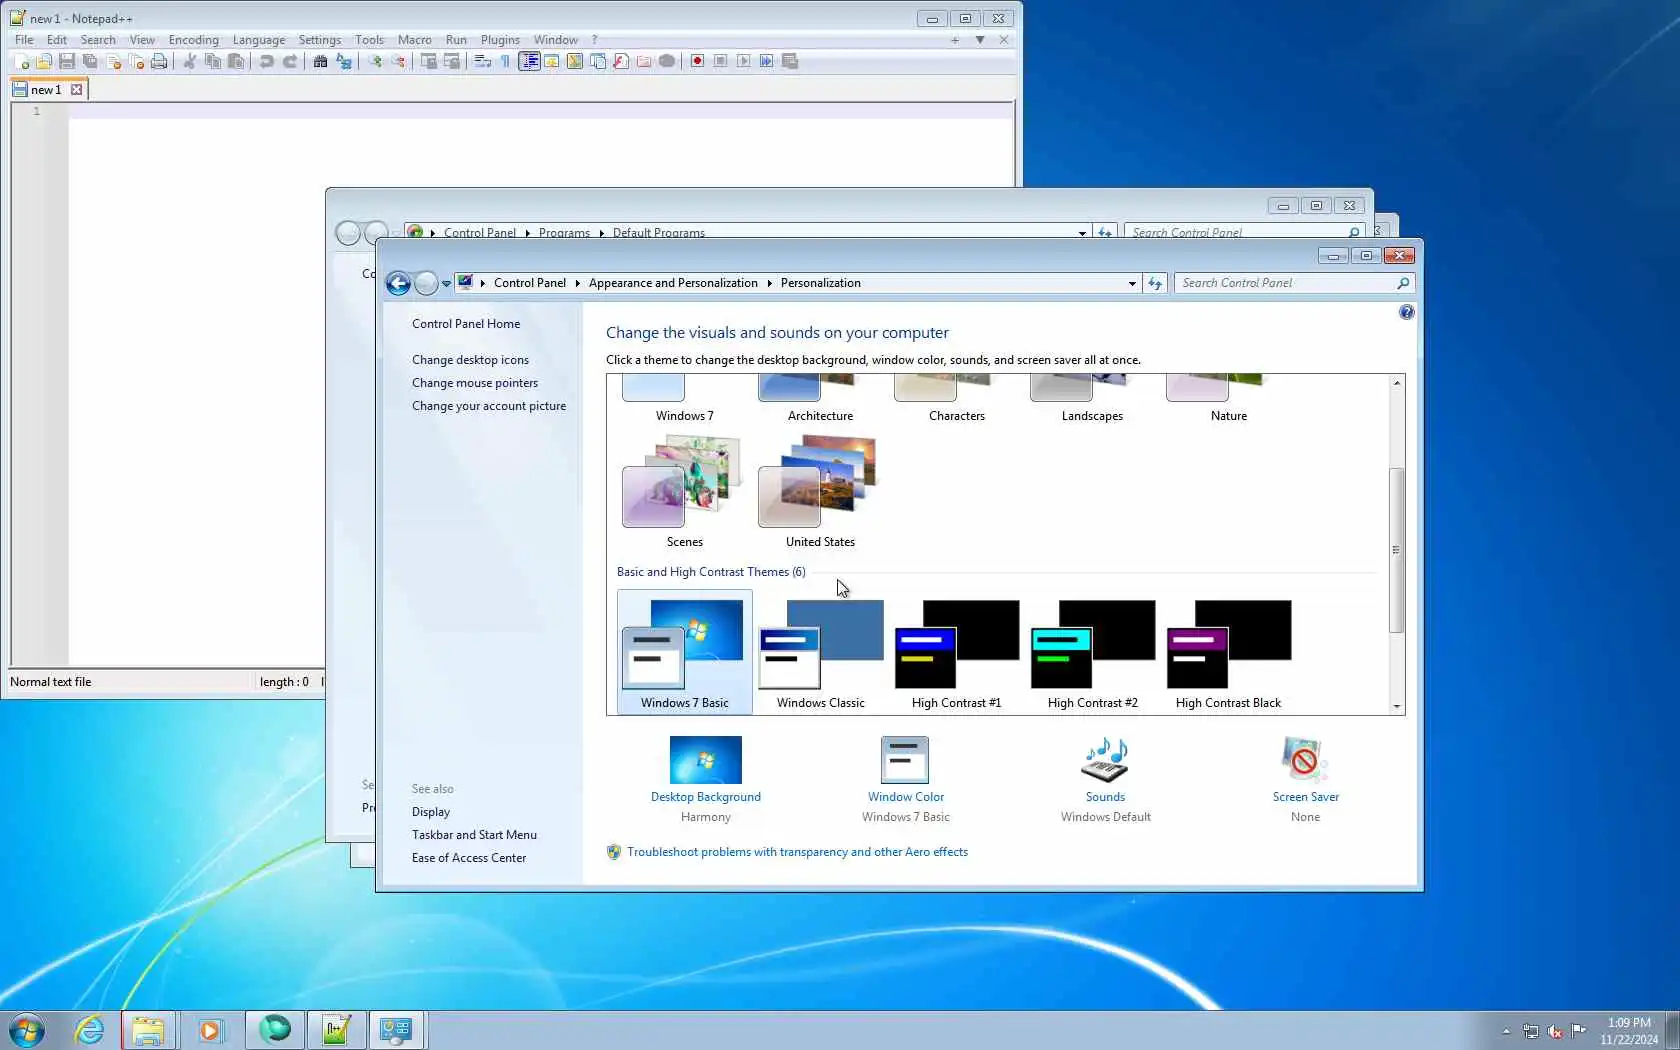
Task: Select the Windows 7 Basic theme
Action: coord(685,652)
